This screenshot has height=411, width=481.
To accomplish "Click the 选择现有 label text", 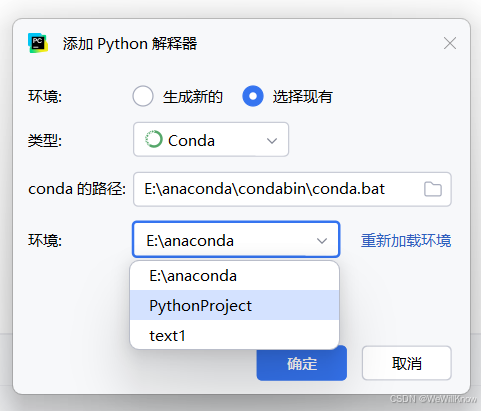I will click(x=302, y=97).
